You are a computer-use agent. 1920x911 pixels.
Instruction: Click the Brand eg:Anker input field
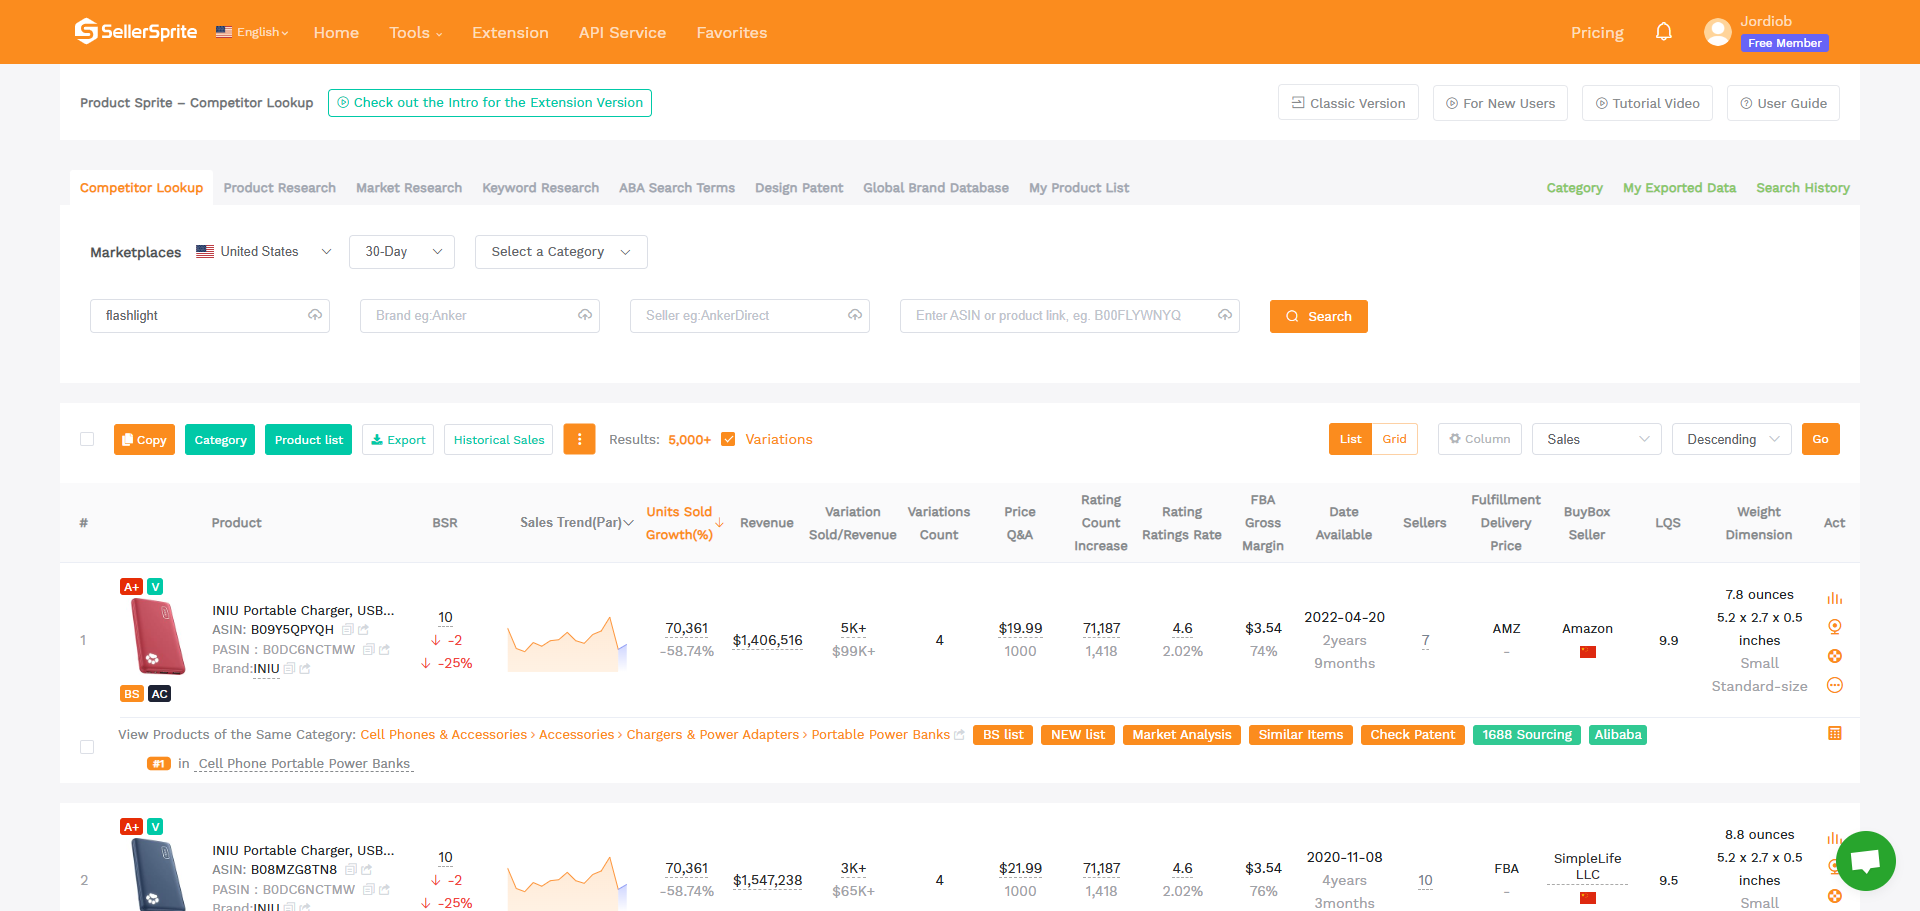coord(480,316)
